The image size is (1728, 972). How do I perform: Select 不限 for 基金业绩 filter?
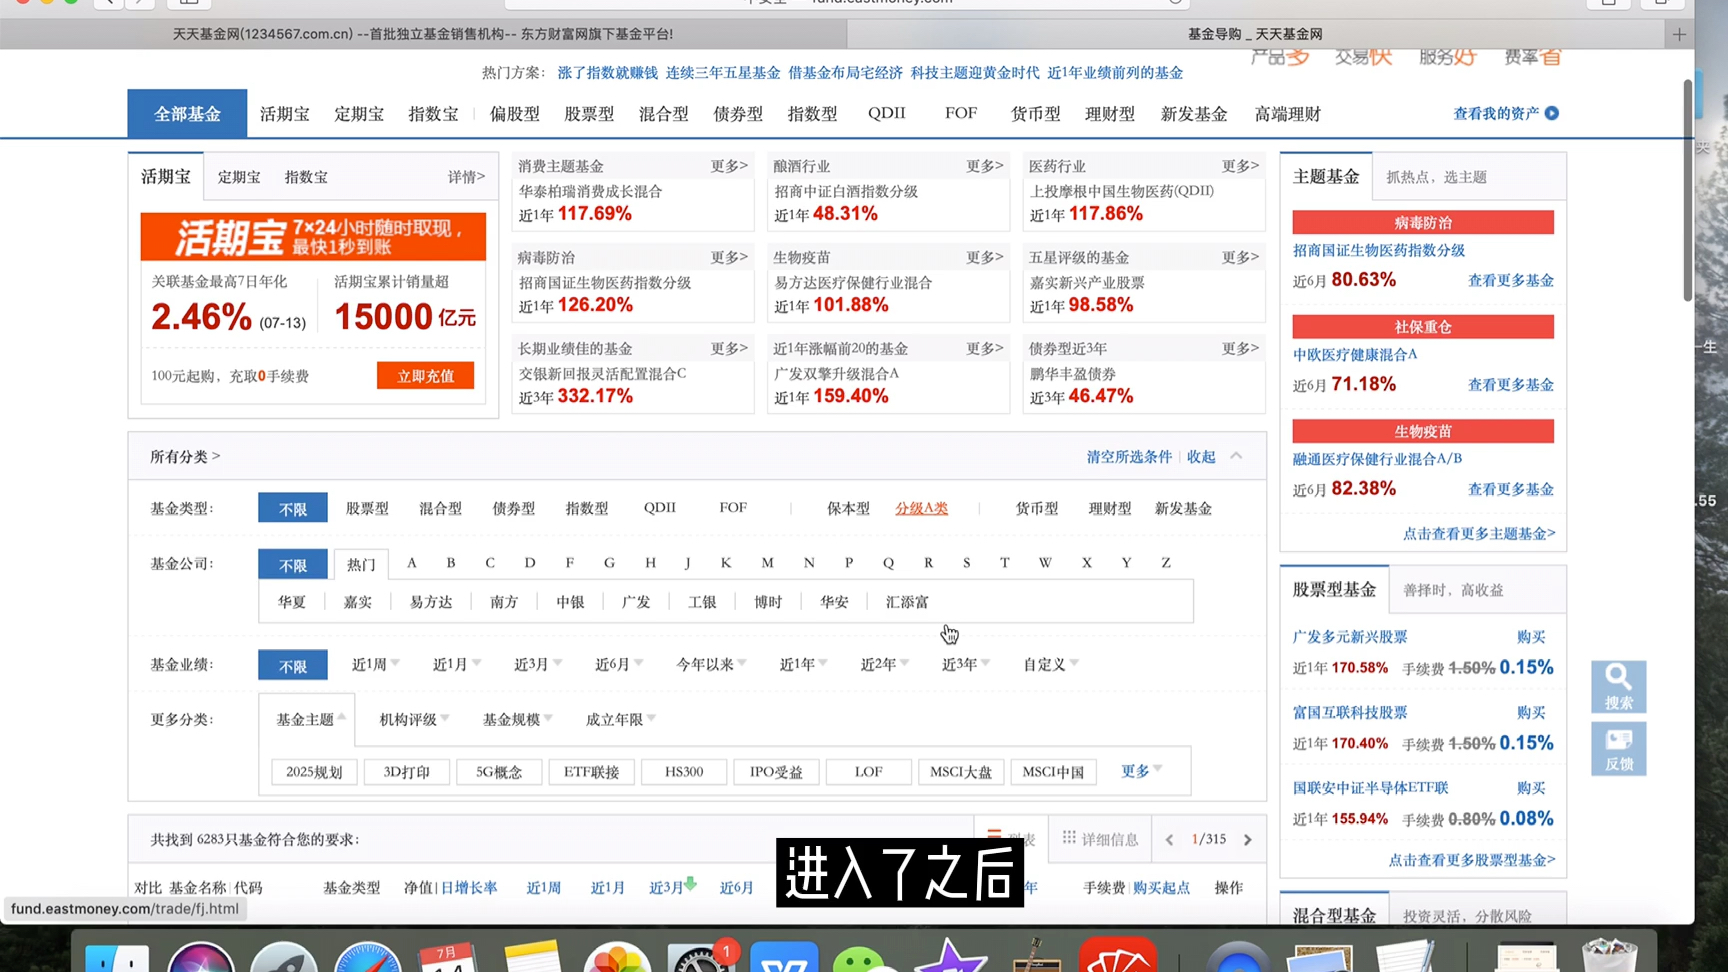tap(293, 665)
